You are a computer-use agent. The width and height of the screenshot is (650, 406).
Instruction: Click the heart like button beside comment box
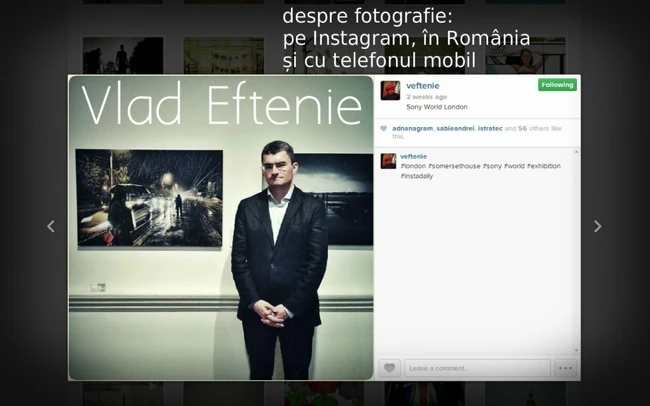(x=390, y=368)
